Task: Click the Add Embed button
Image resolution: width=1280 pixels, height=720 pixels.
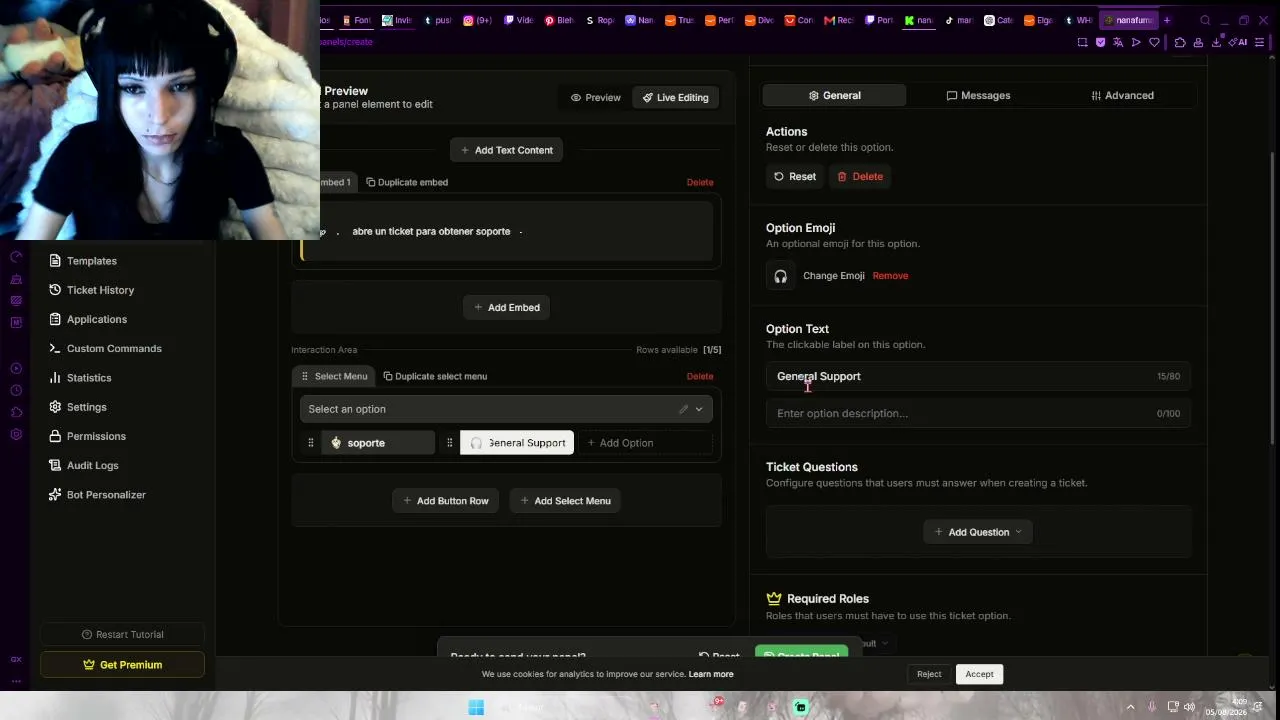Action: [506, 307]
